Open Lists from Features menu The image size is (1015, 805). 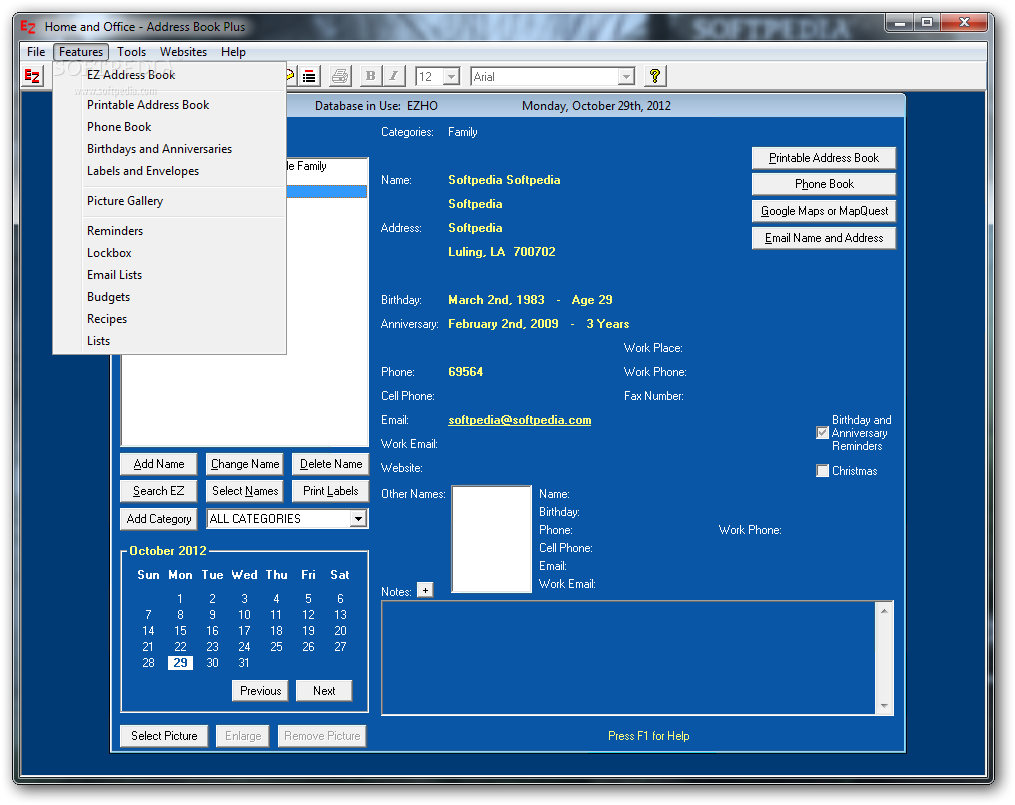[x=170, y=341]
